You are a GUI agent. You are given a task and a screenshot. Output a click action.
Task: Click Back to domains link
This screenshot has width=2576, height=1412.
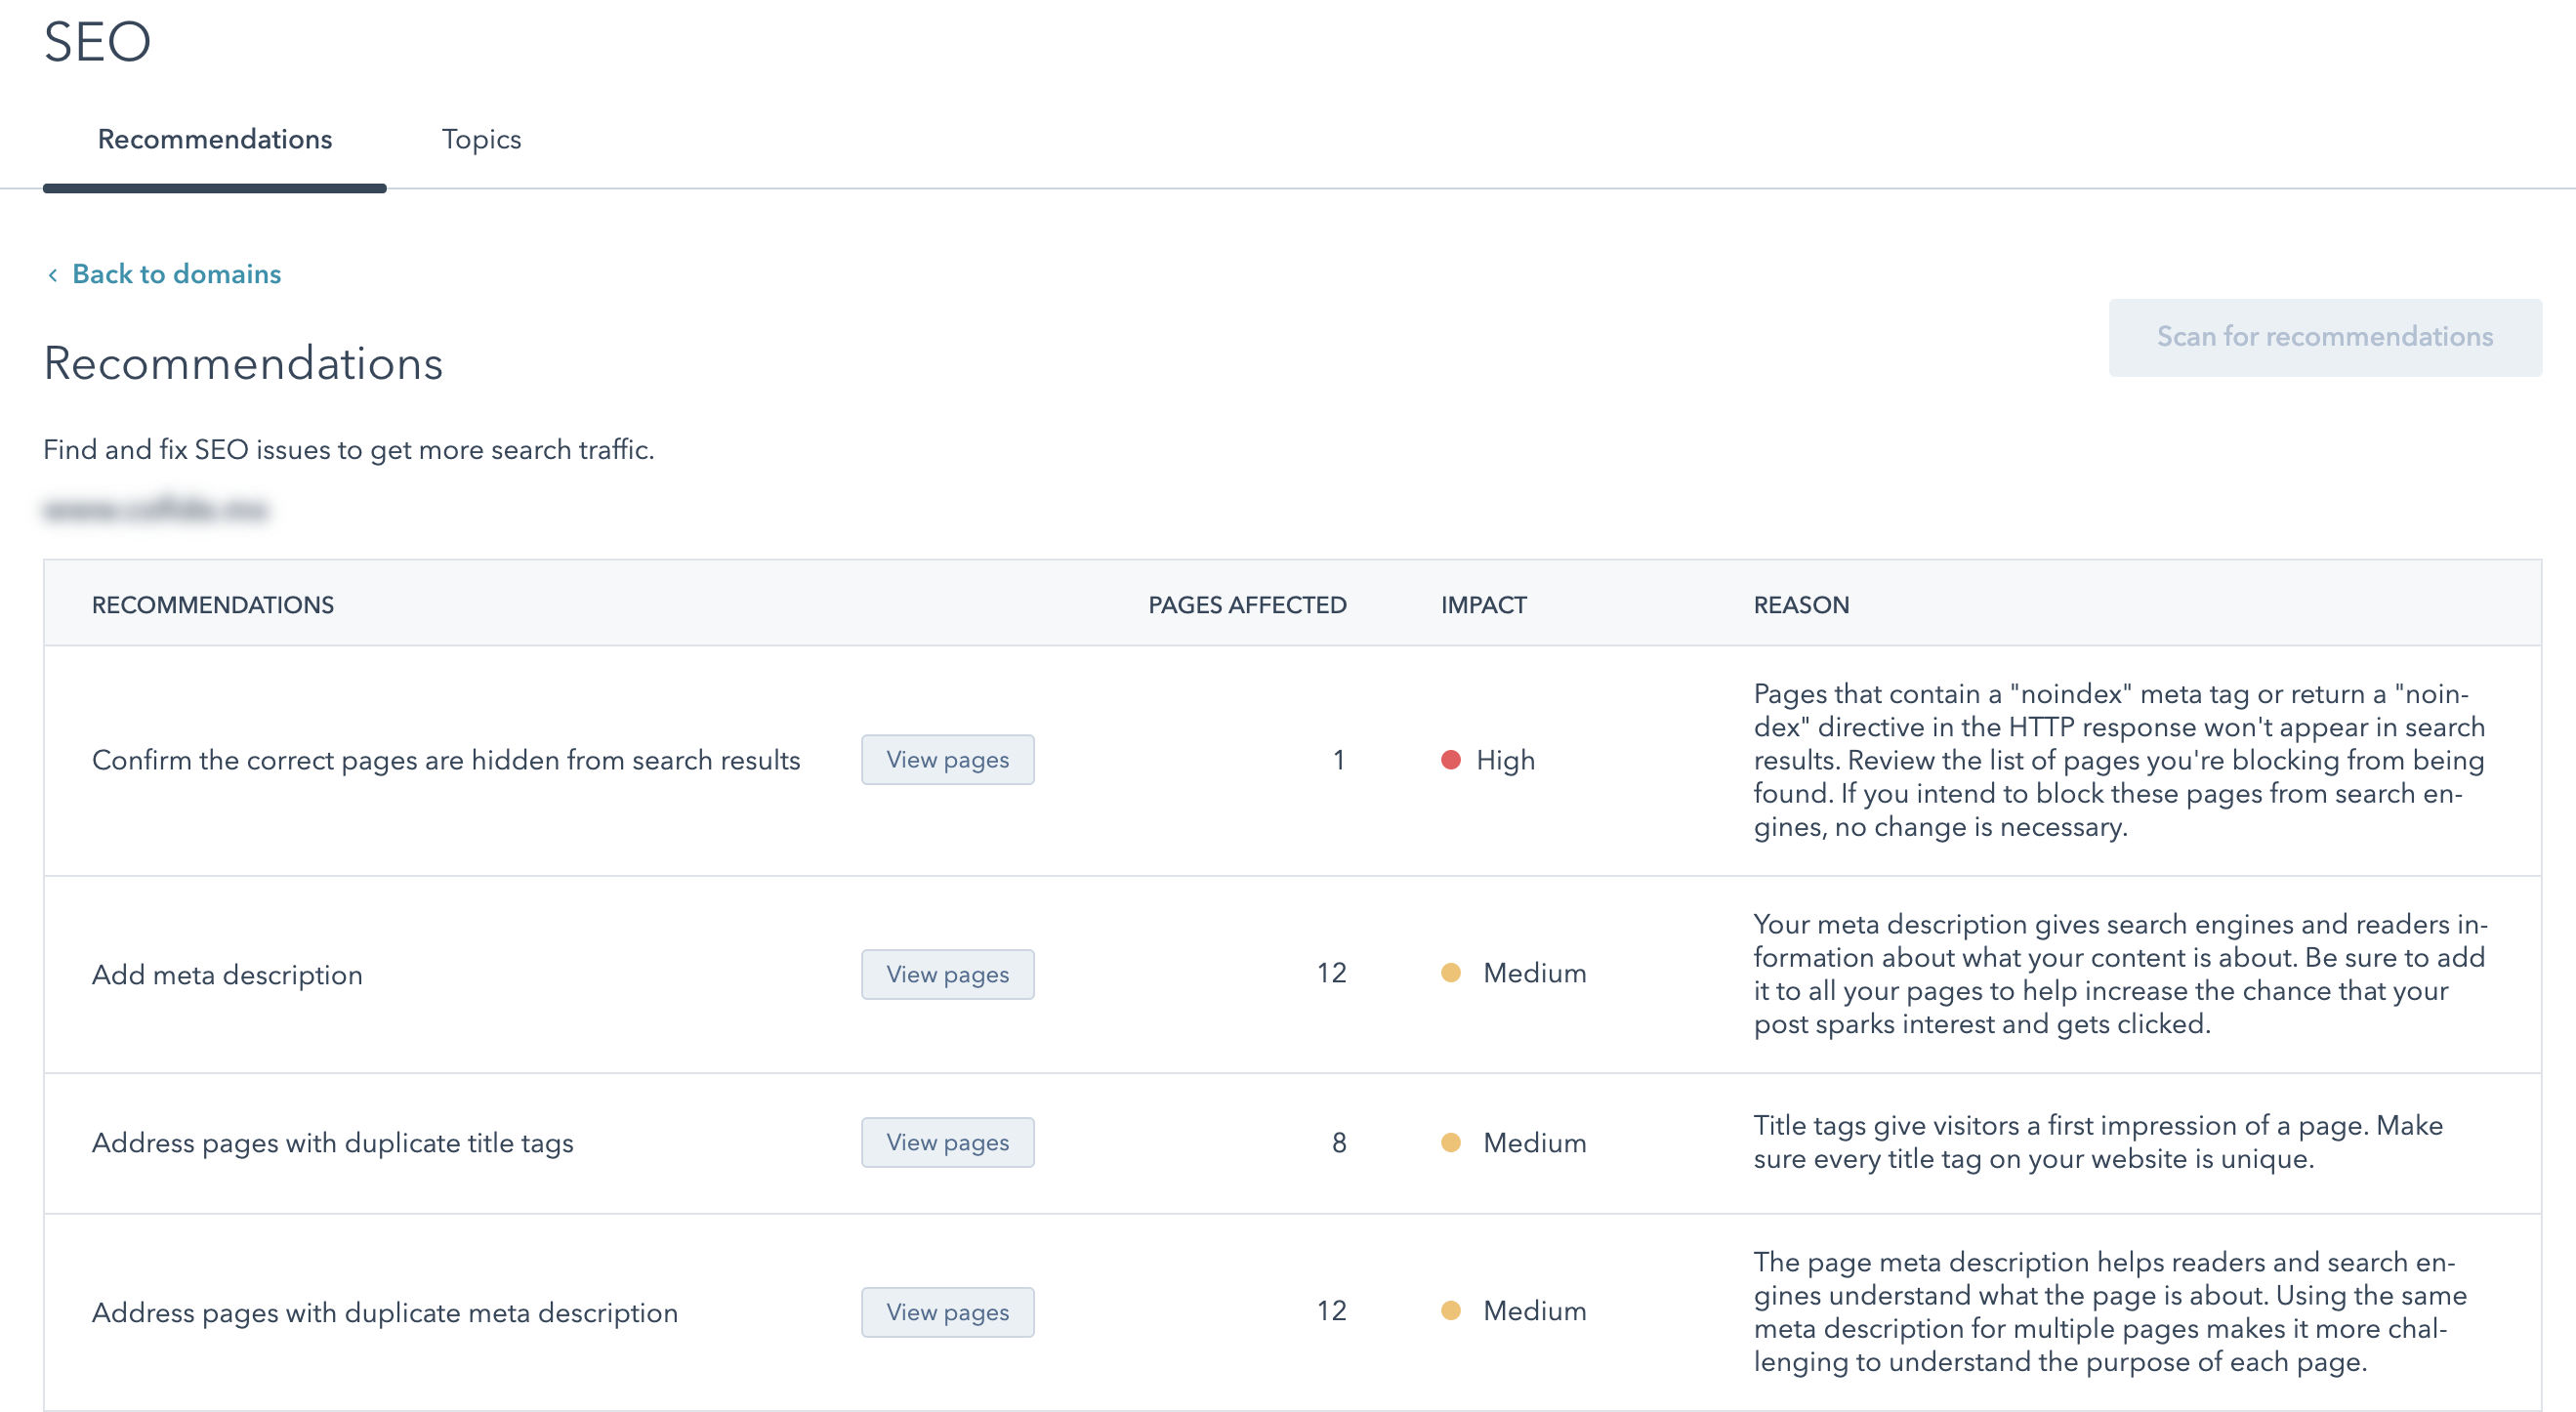176,273
